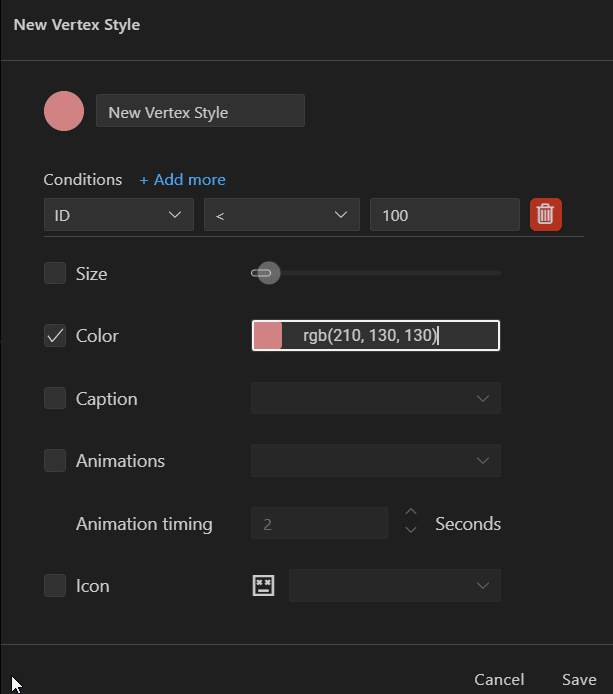Expand the Animations dropdown
Viewport: 613px width, 694px height.
click(x=375, y=461)
